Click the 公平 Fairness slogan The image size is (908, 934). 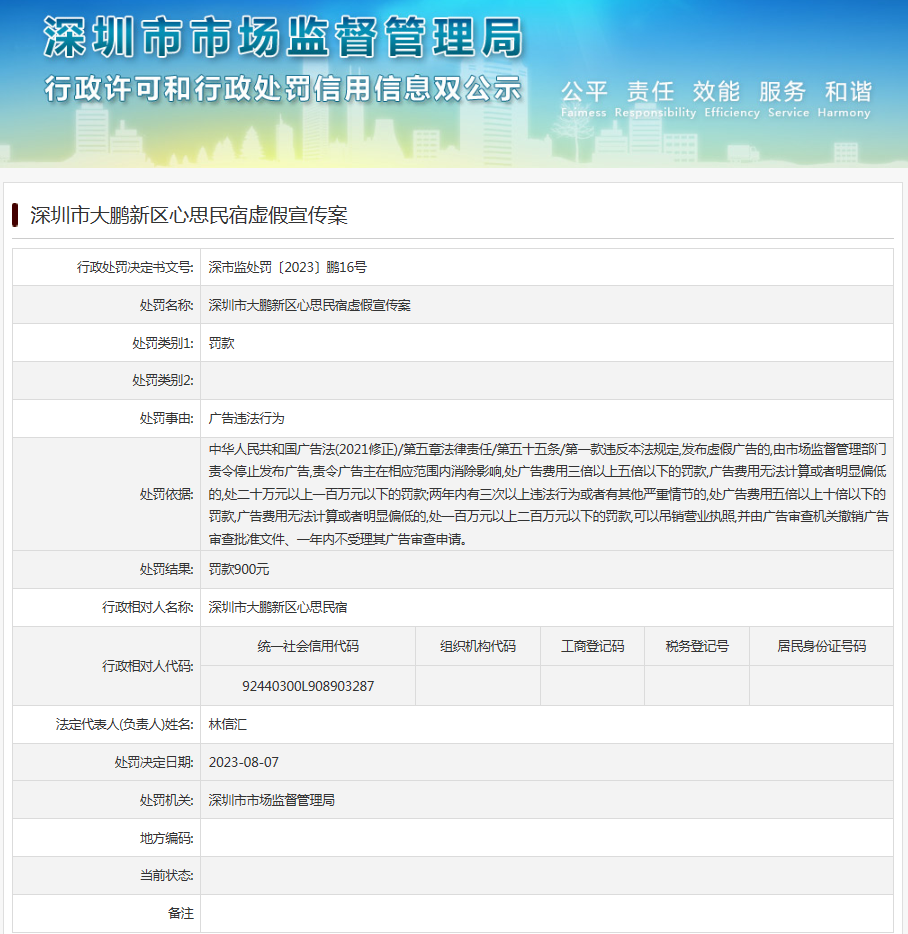pos(583,99)
